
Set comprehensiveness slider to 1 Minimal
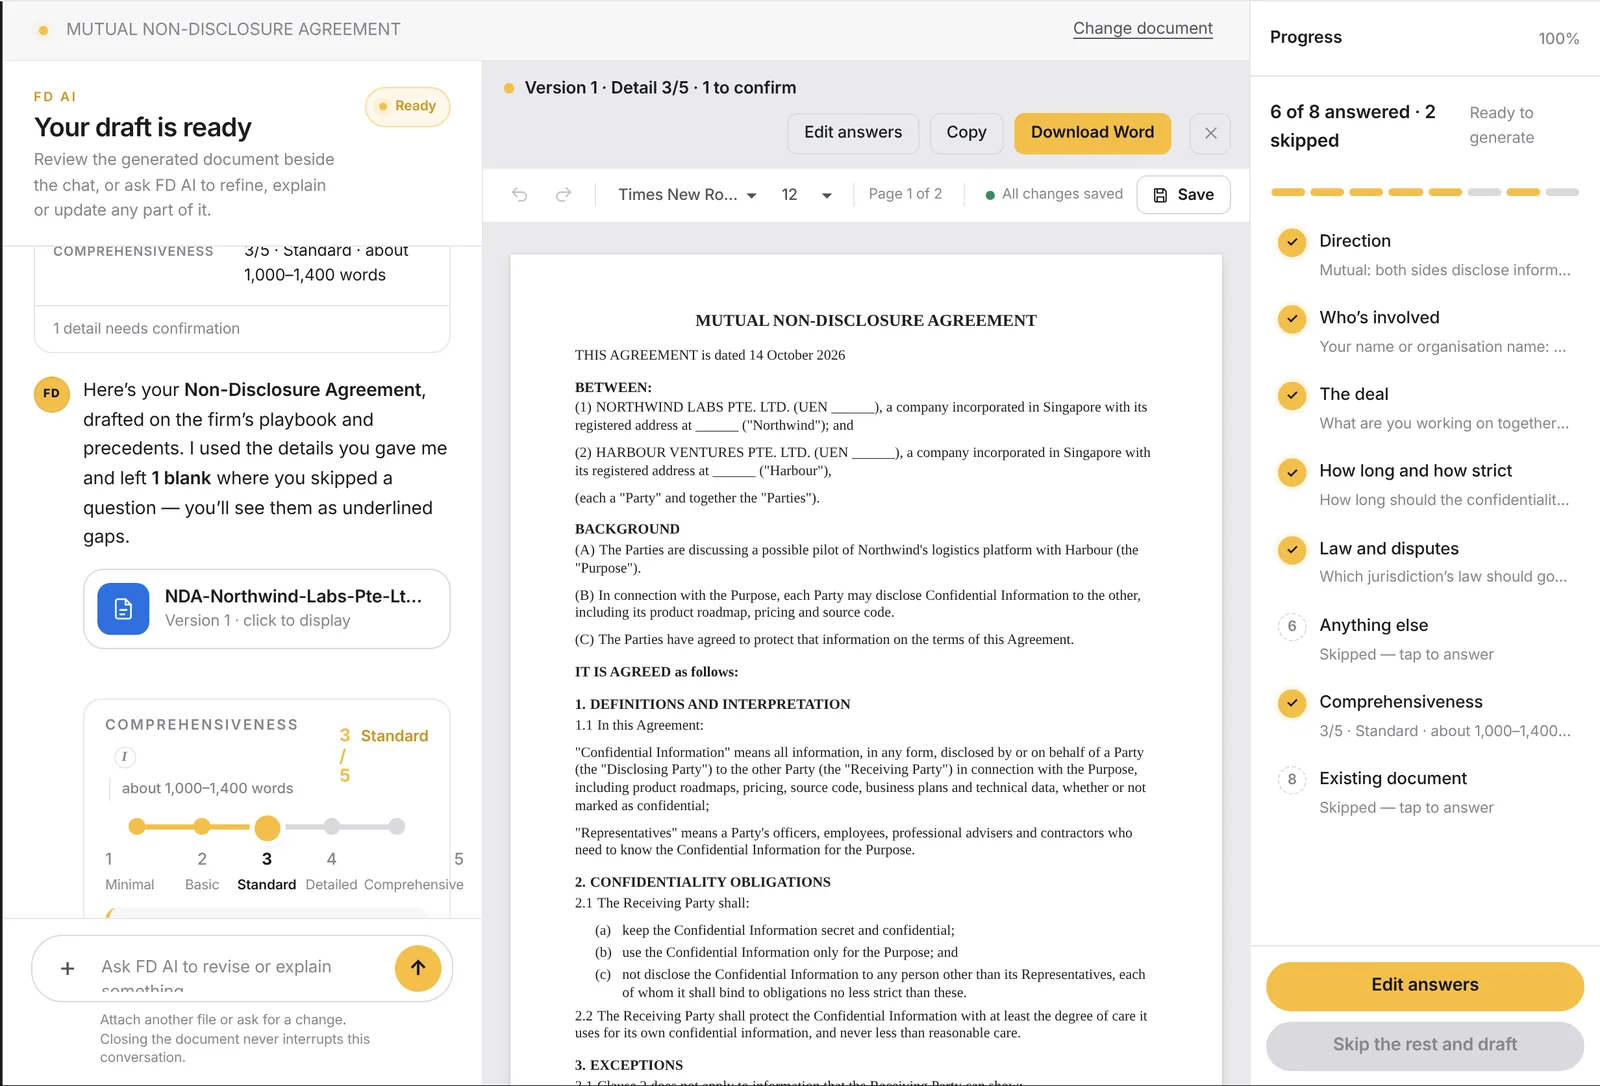click(x=137, y=827)
